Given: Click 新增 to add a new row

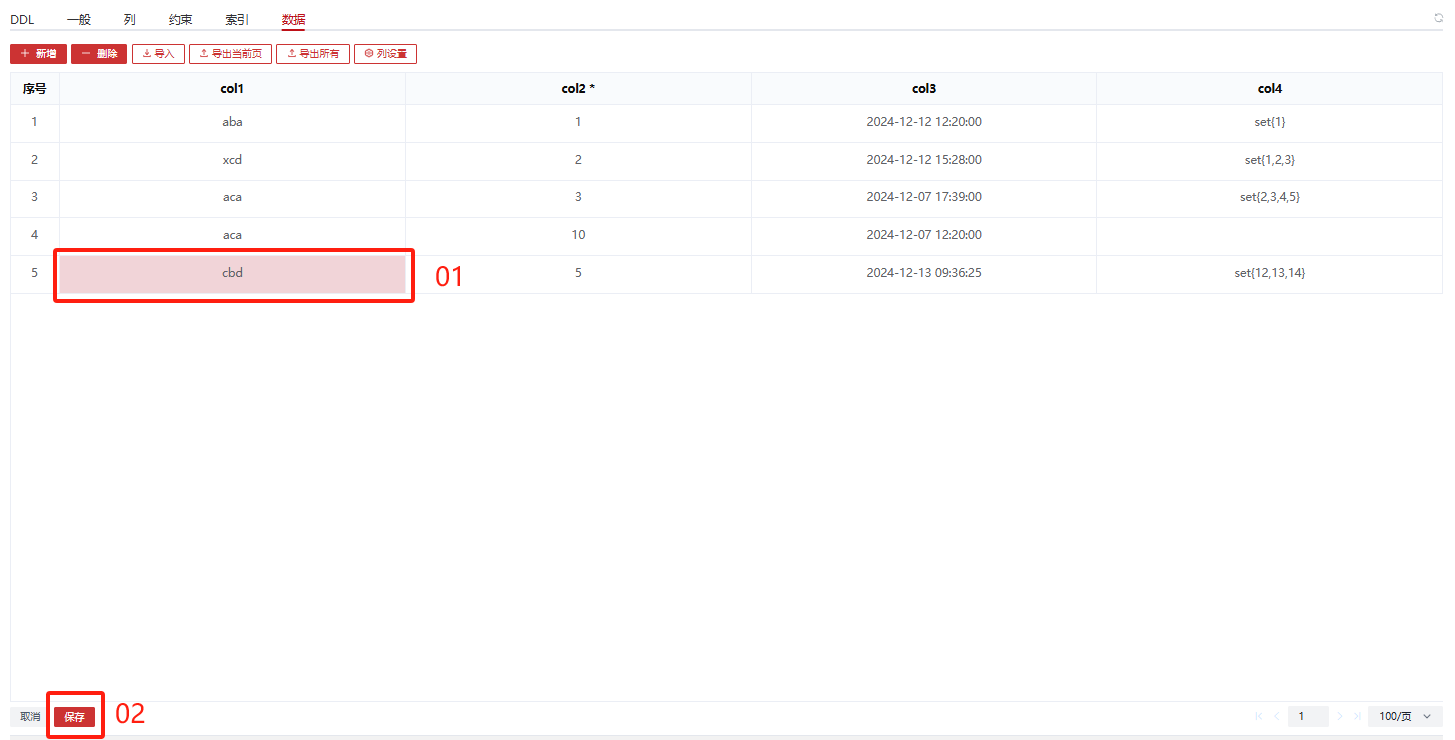Looking at the screenshot, I should pos(38,54).
